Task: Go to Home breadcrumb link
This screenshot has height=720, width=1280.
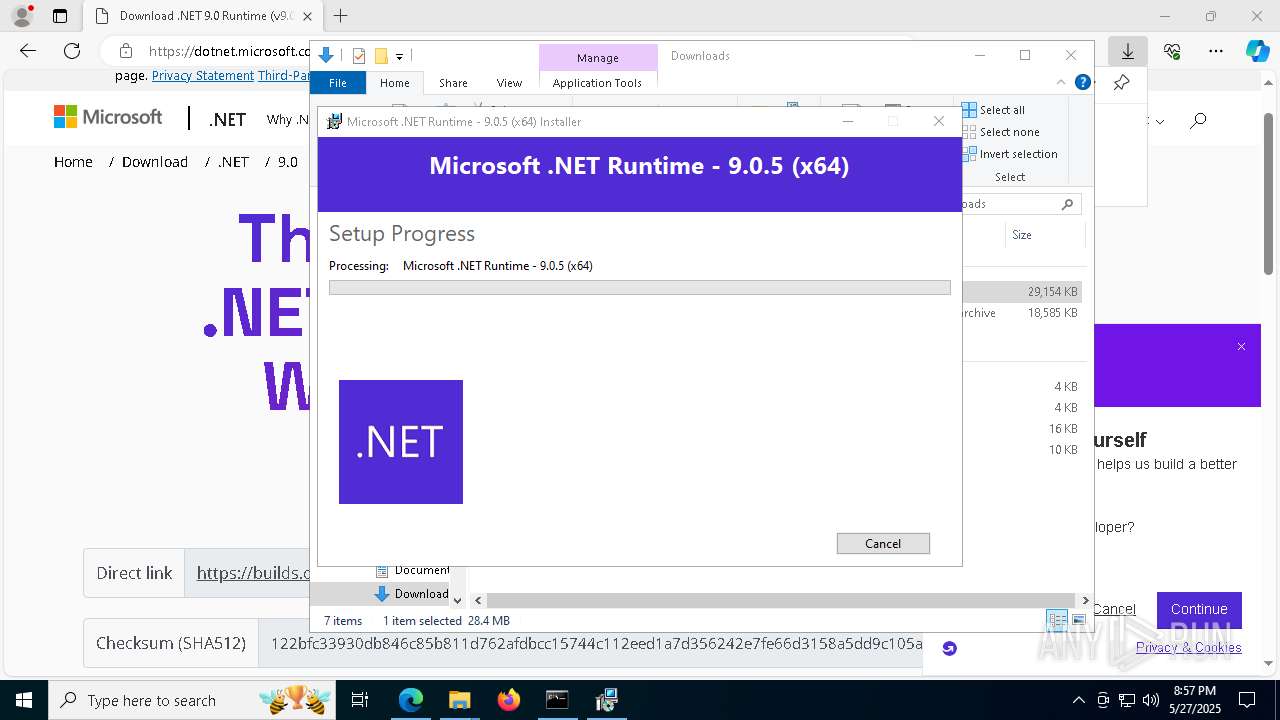Action: (73, 162)
